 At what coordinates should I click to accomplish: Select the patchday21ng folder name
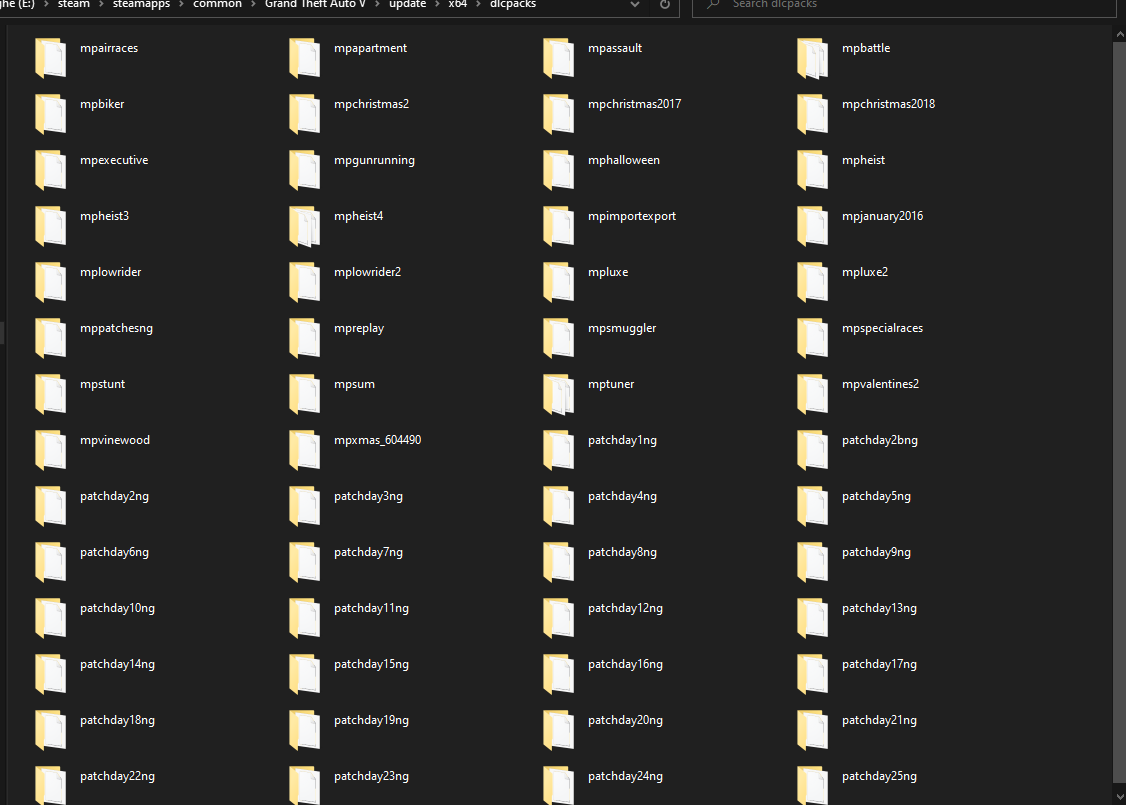click(x=879, y=720)
